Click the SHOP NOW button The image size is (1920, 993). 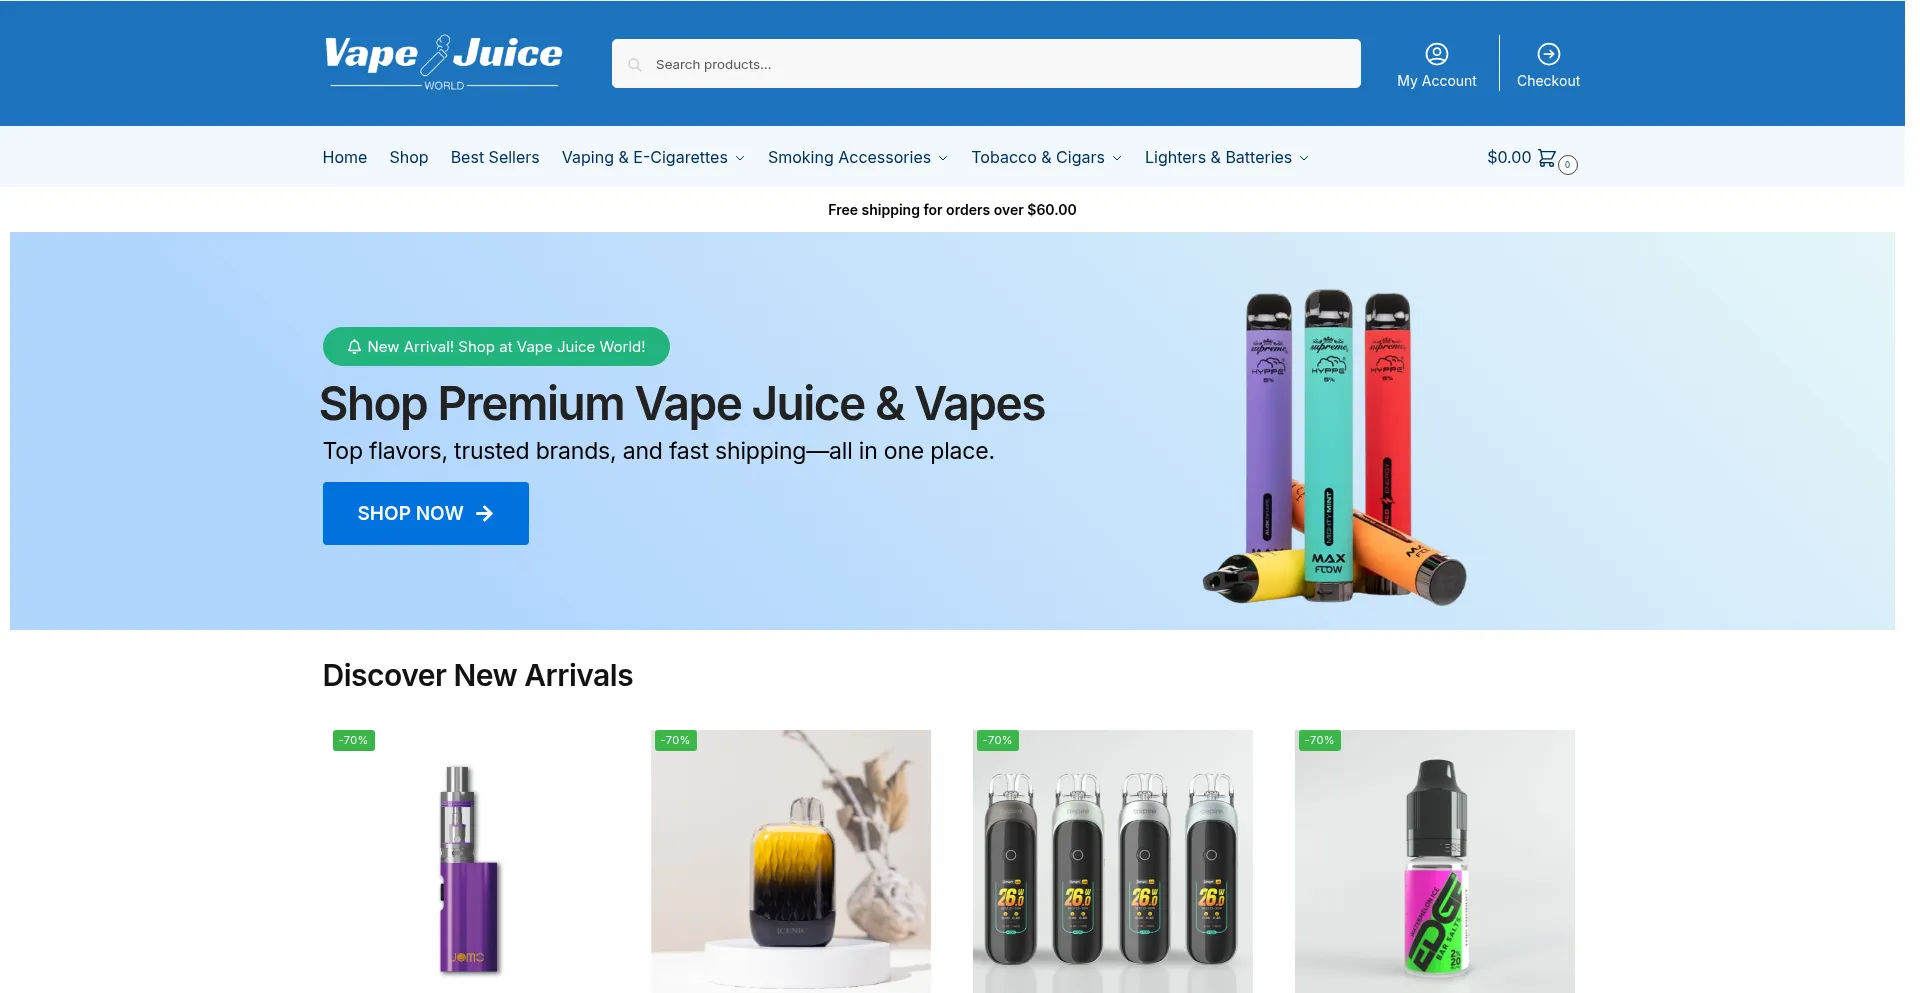coord(426,513)
